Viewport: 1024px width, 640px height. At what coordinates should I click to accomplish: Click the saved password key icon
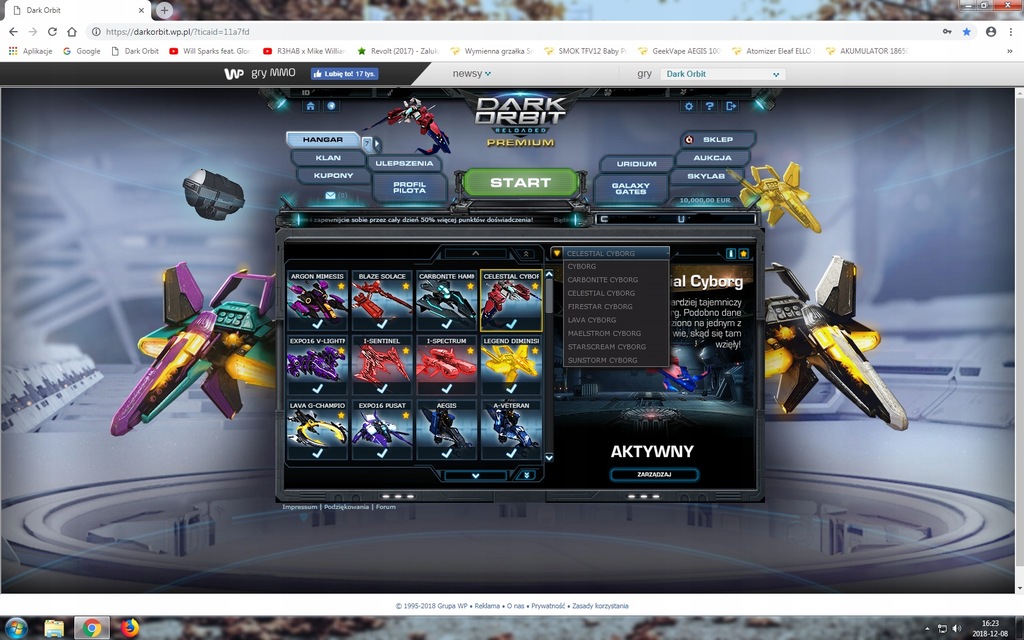pyautogui.click(x=947, y=31)
